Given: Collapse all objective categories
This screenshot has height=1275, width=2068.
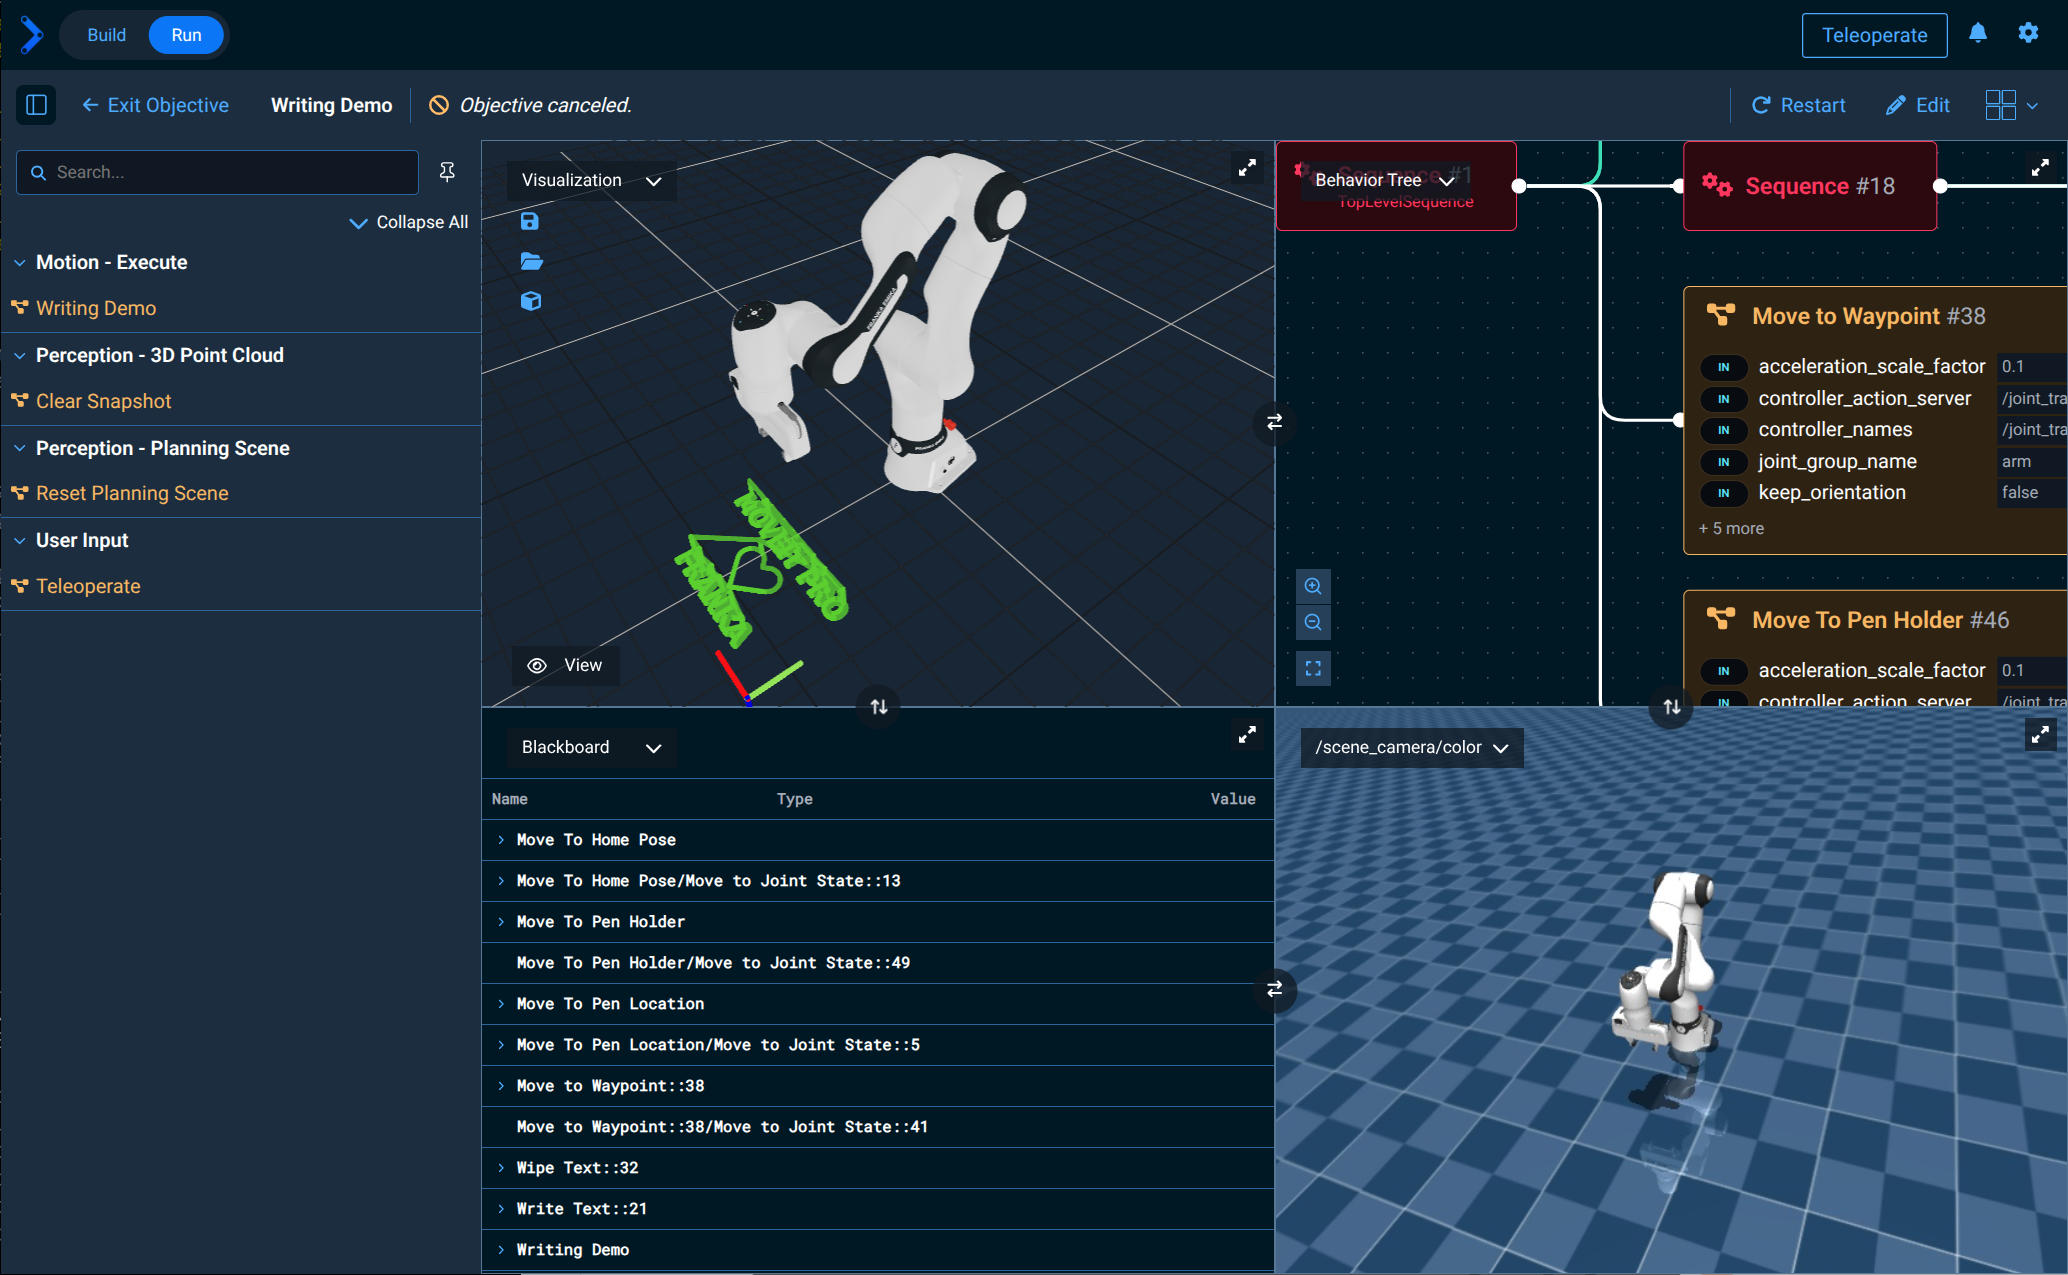Looking at the screenshot, I should click(408, 222).
